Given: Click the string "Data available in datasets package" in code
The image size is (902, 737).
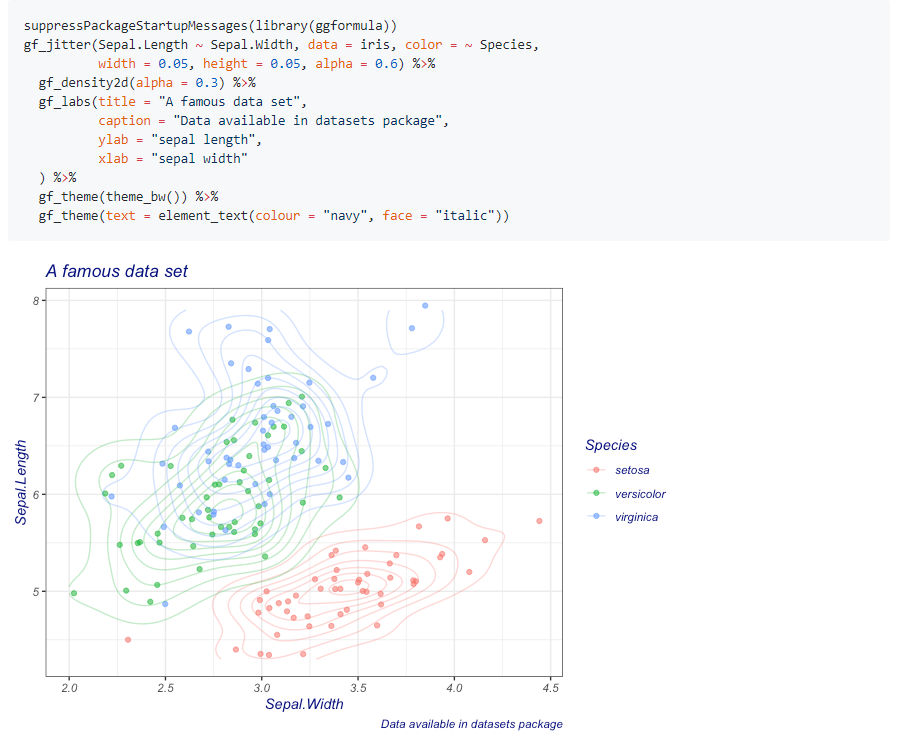Looking at the screenshot, I should tap(307, 121).
